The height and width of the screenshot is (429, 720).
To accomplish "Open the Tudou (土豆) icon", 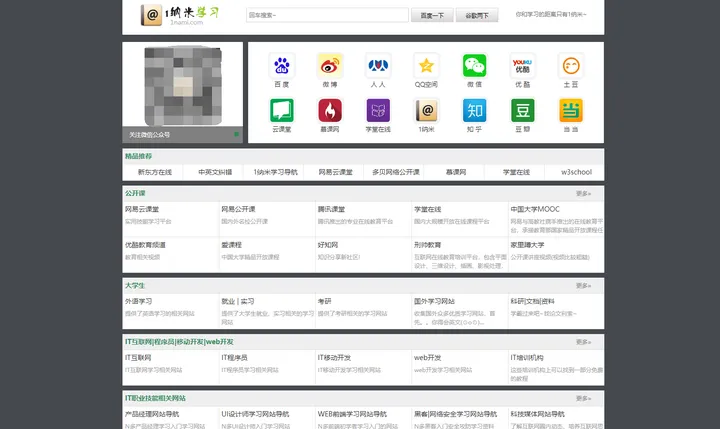I will [571, 66].
